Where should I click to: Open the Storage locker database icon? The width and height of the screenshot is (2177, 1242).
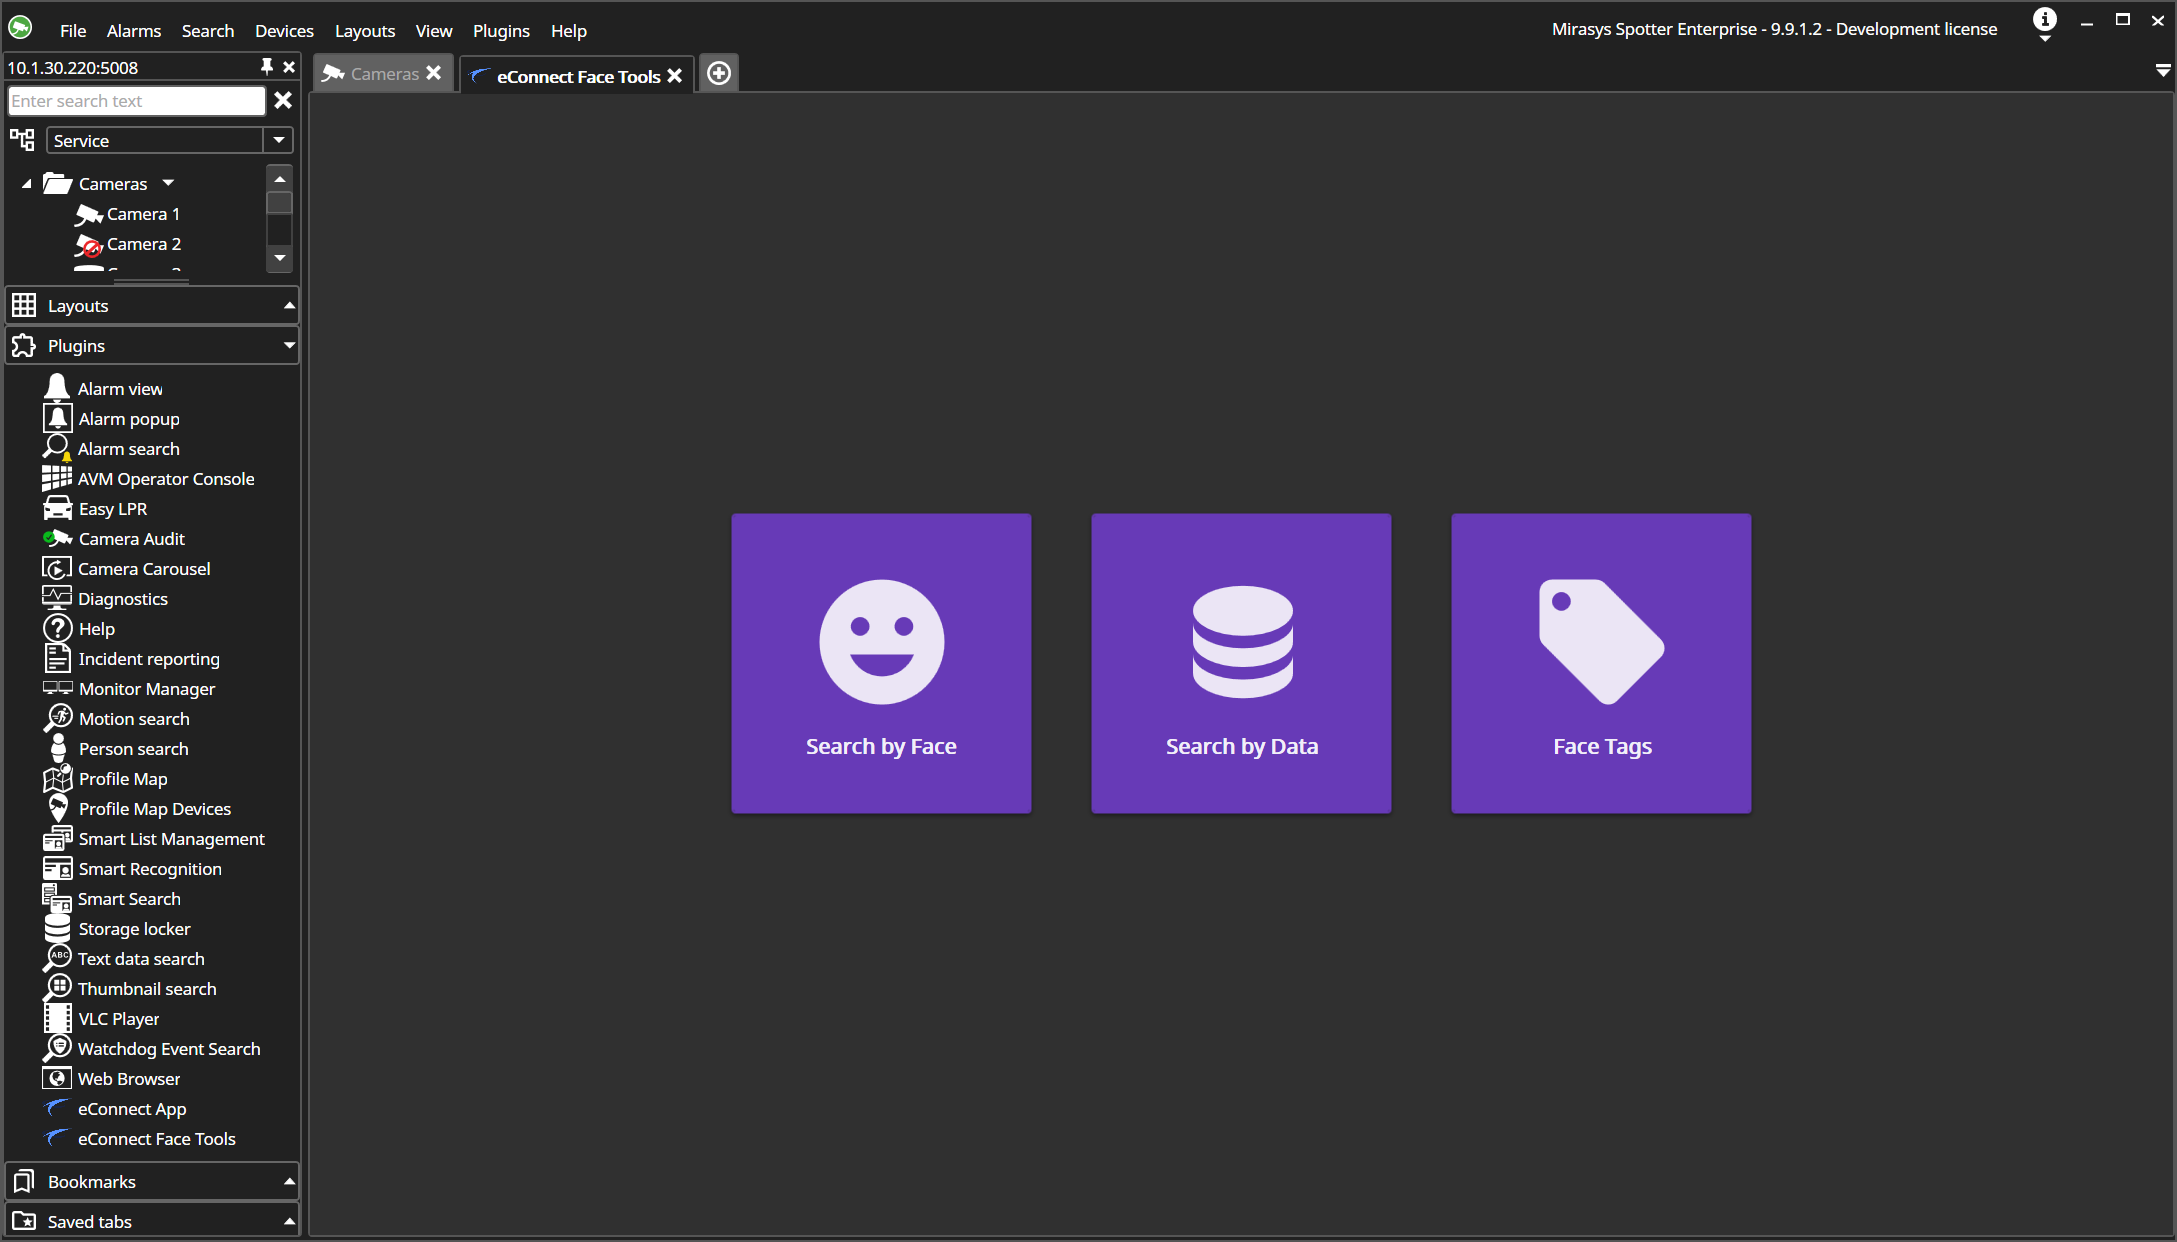click(57, 928)
